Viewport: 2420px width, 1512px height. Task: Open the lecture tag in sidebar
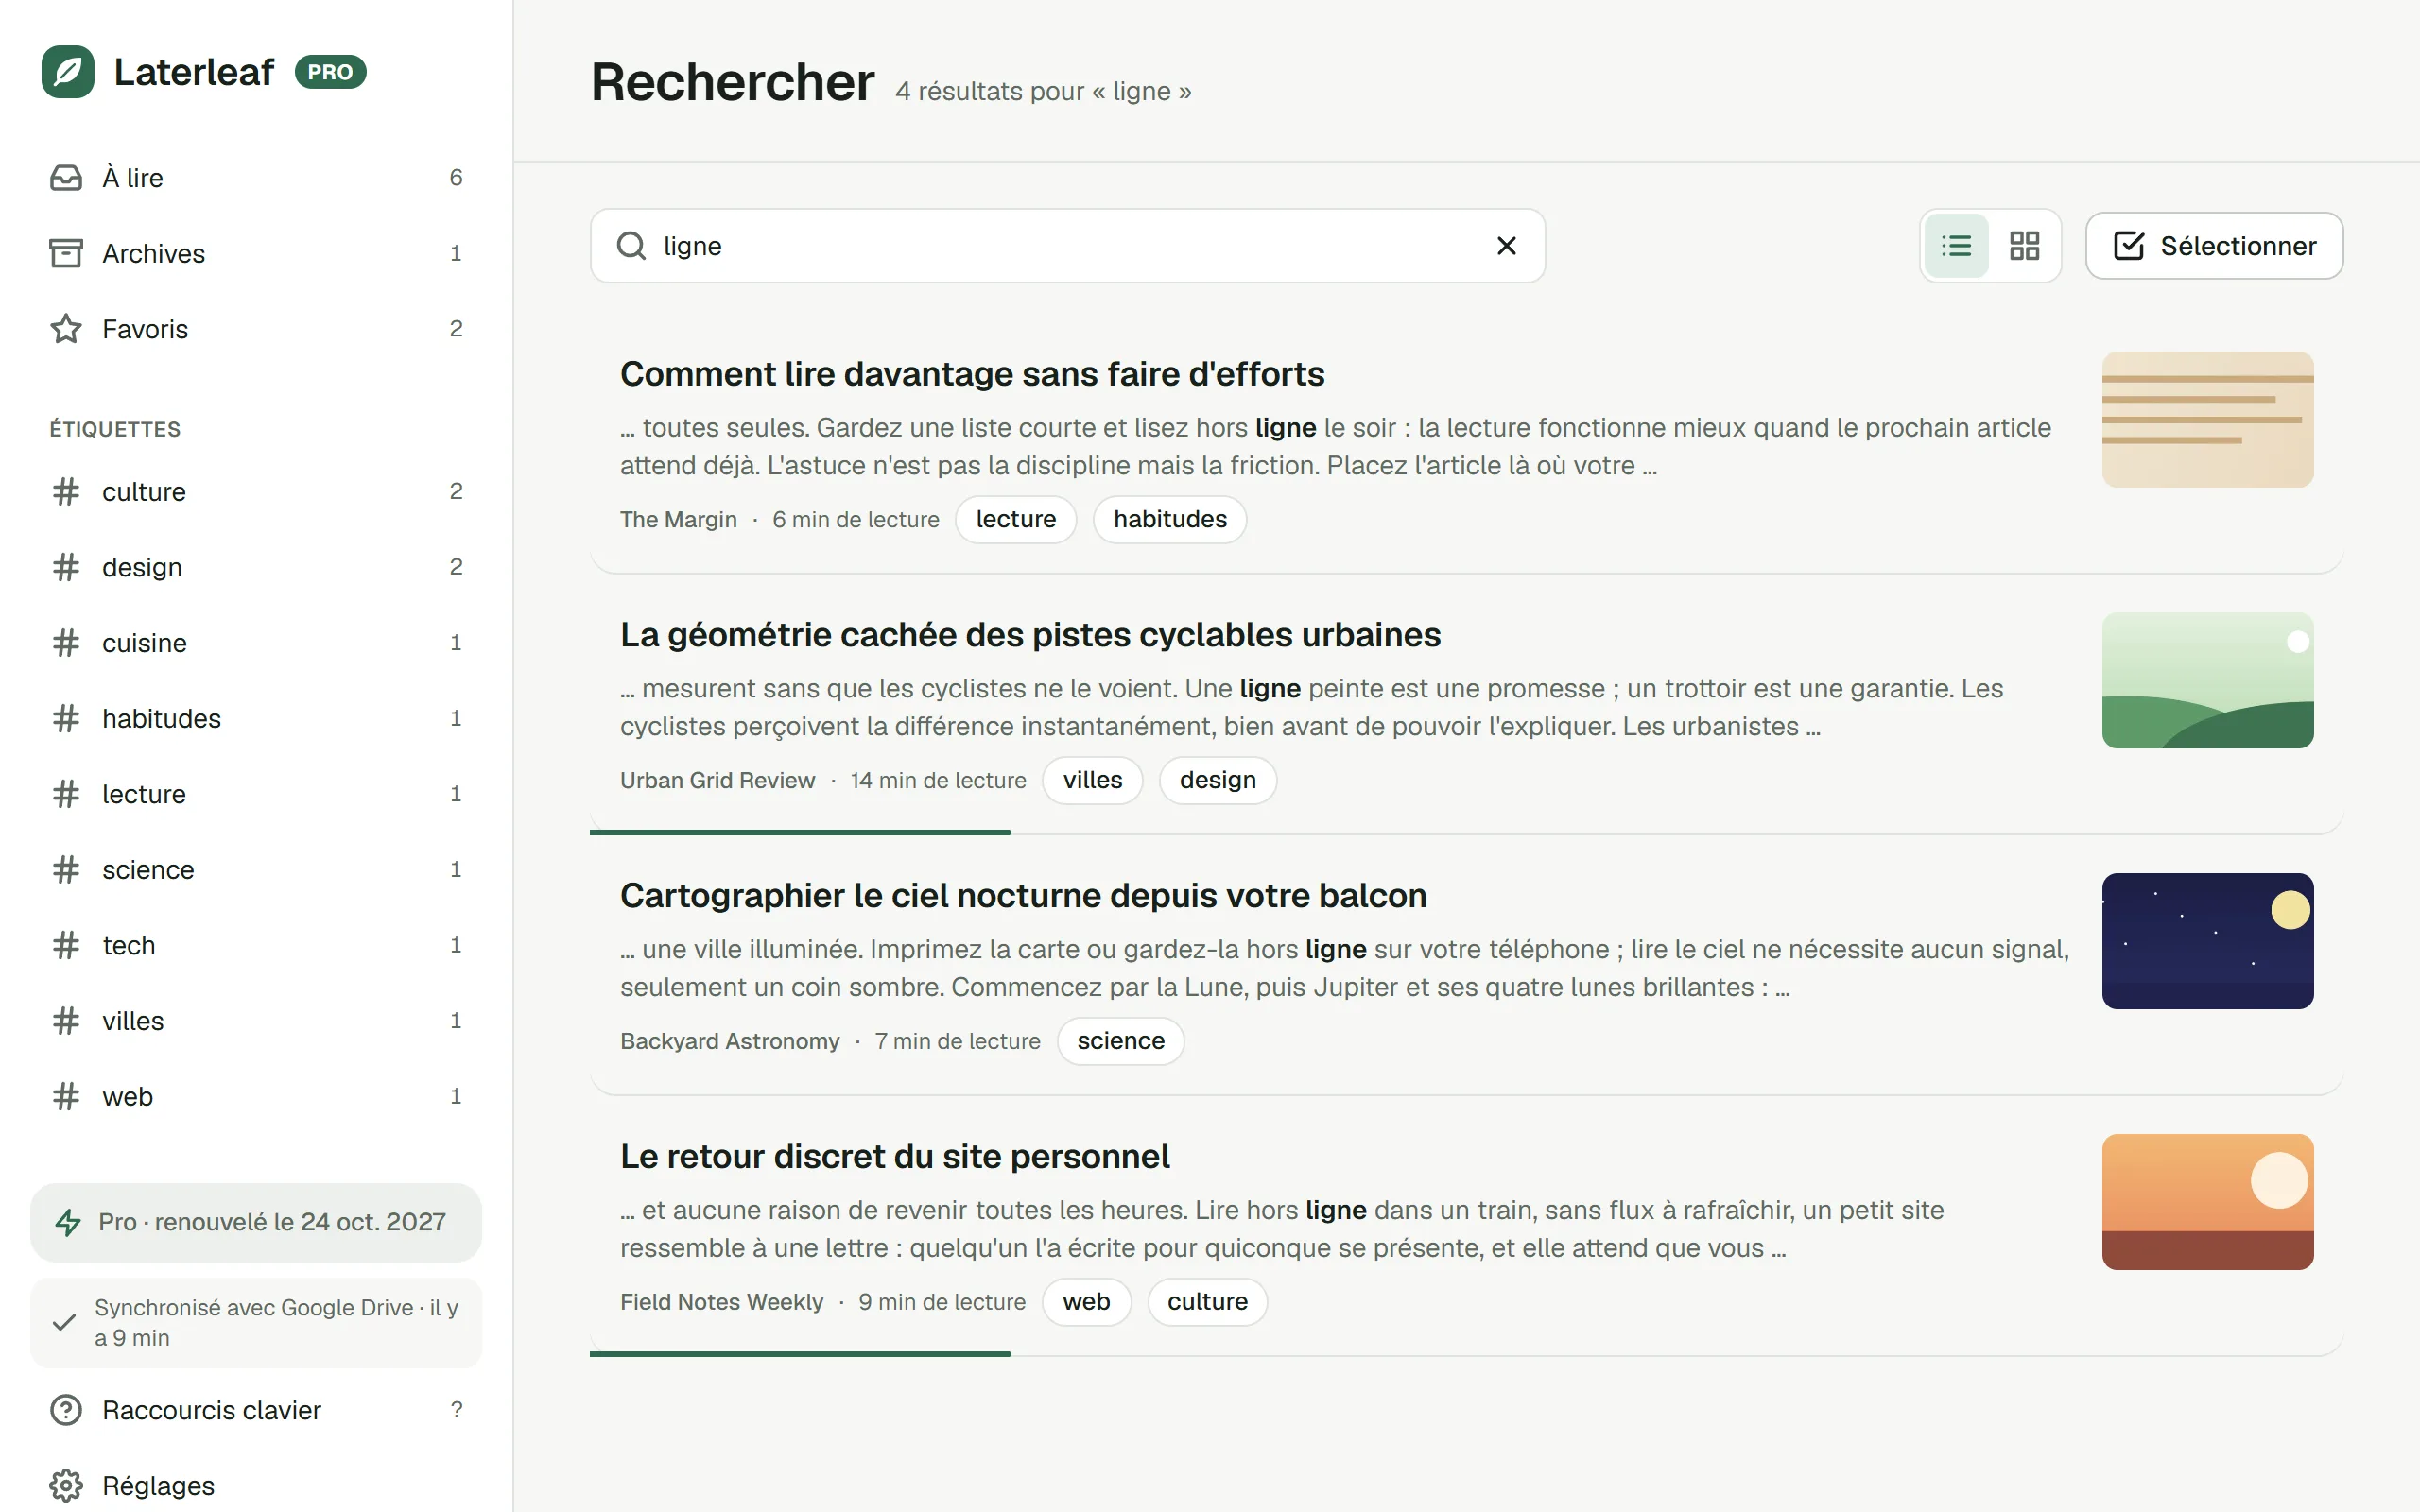coord(256,794)
